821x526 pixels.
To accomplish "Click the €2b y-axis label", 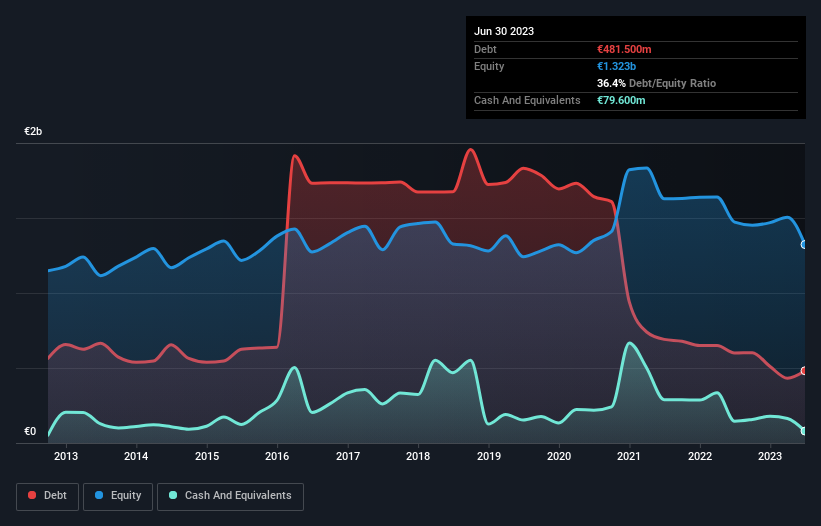I will tap(33, 131).
